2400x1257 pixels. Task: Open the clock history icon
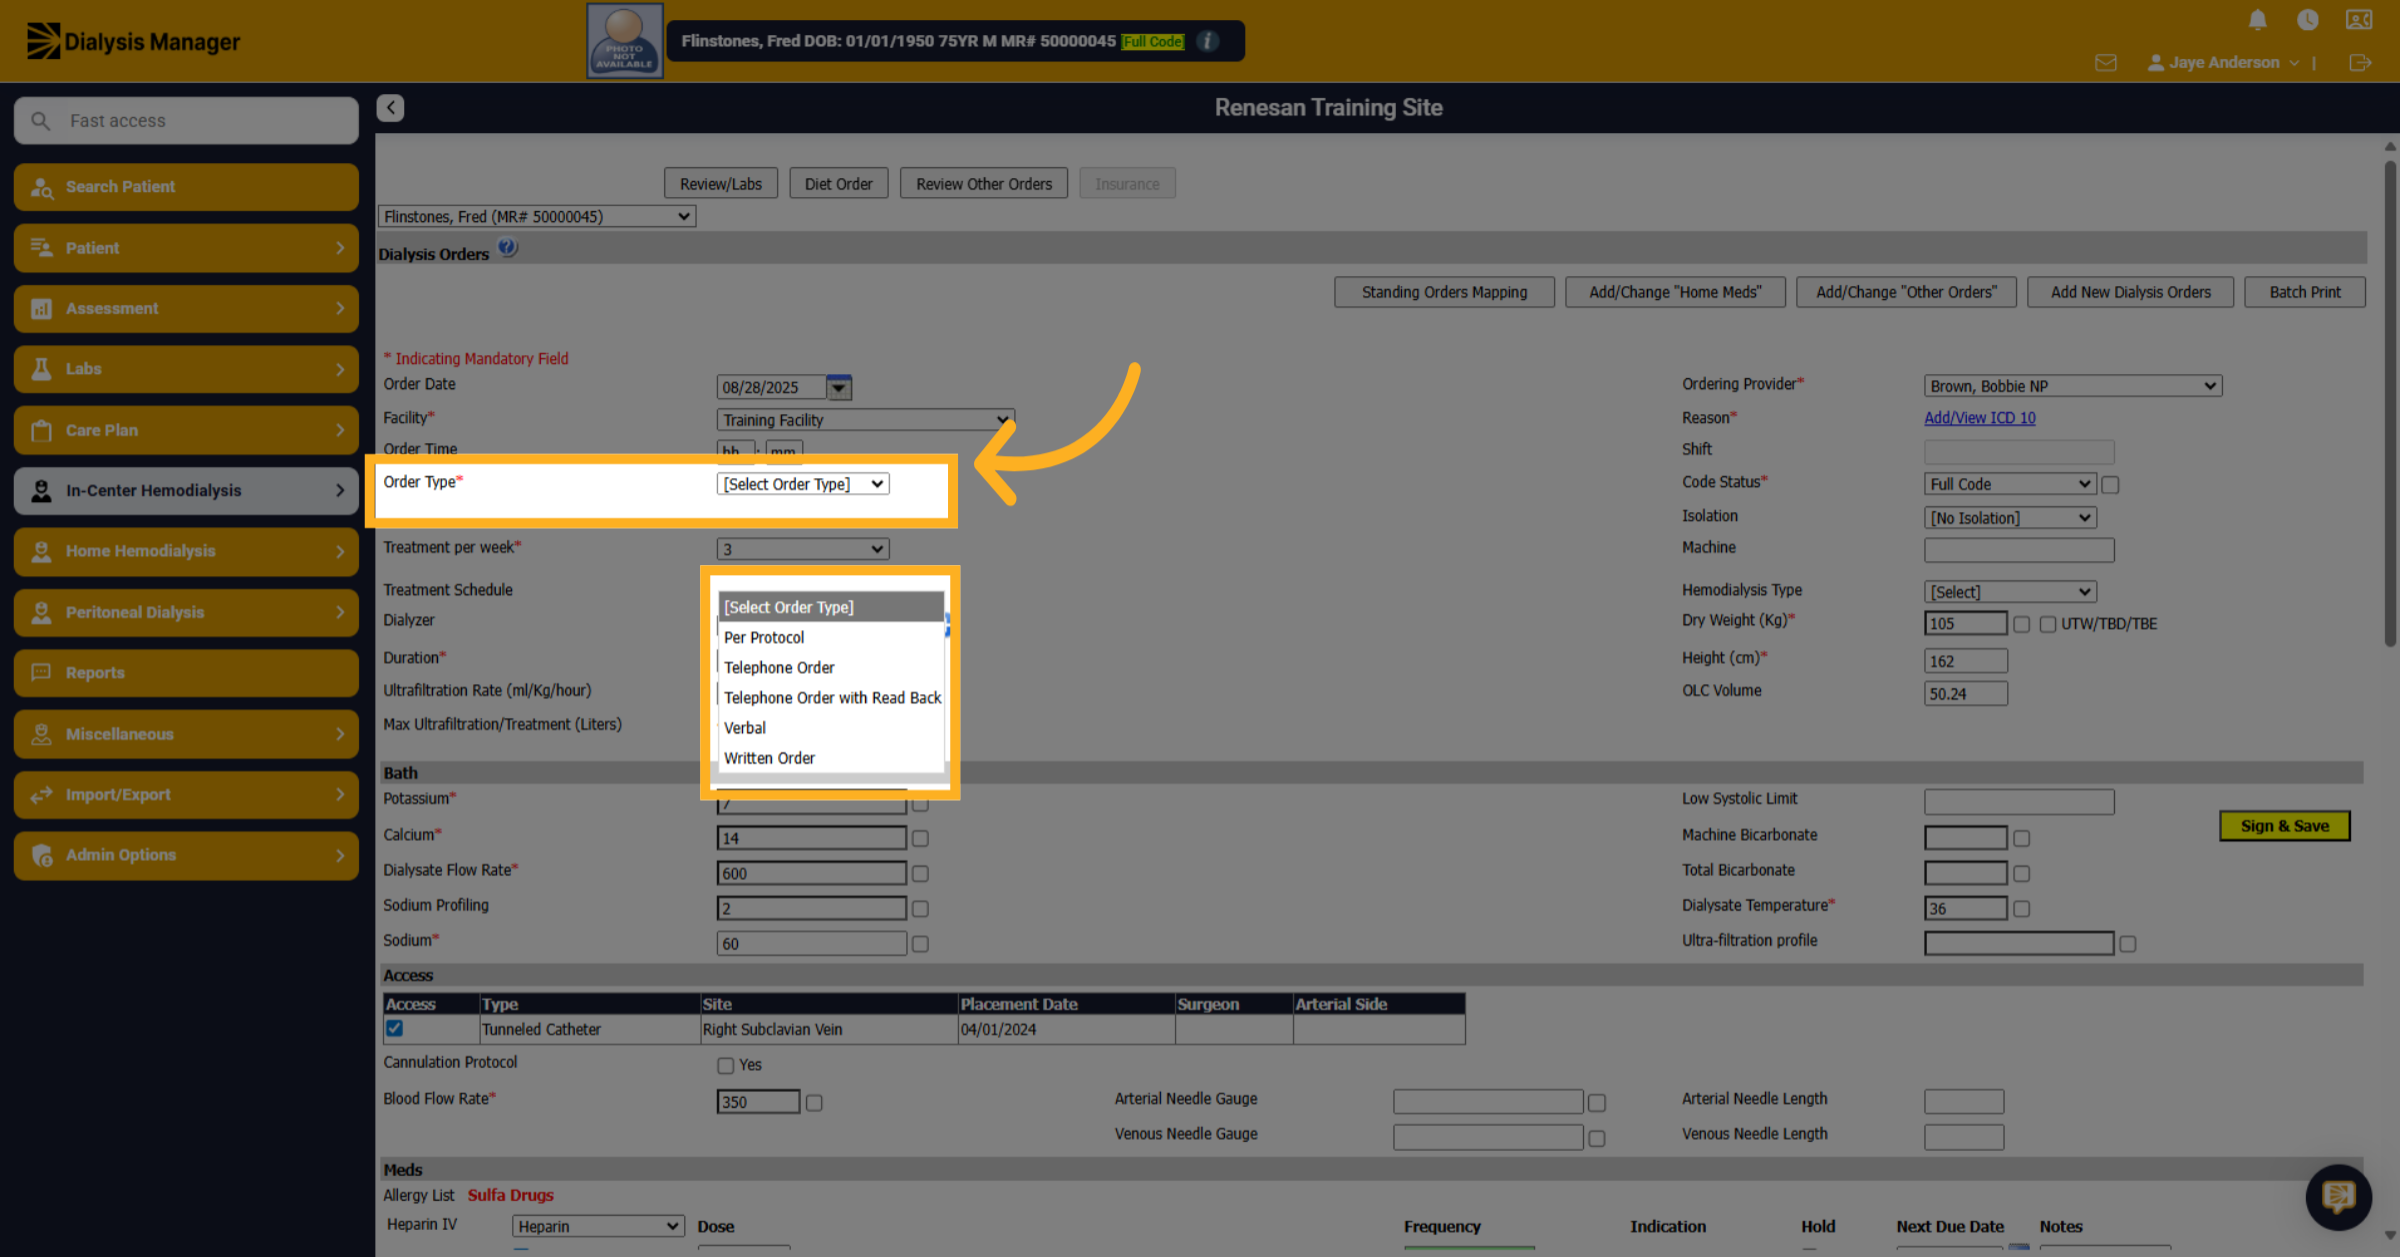pyautogui.click(x=2307, y=20)
